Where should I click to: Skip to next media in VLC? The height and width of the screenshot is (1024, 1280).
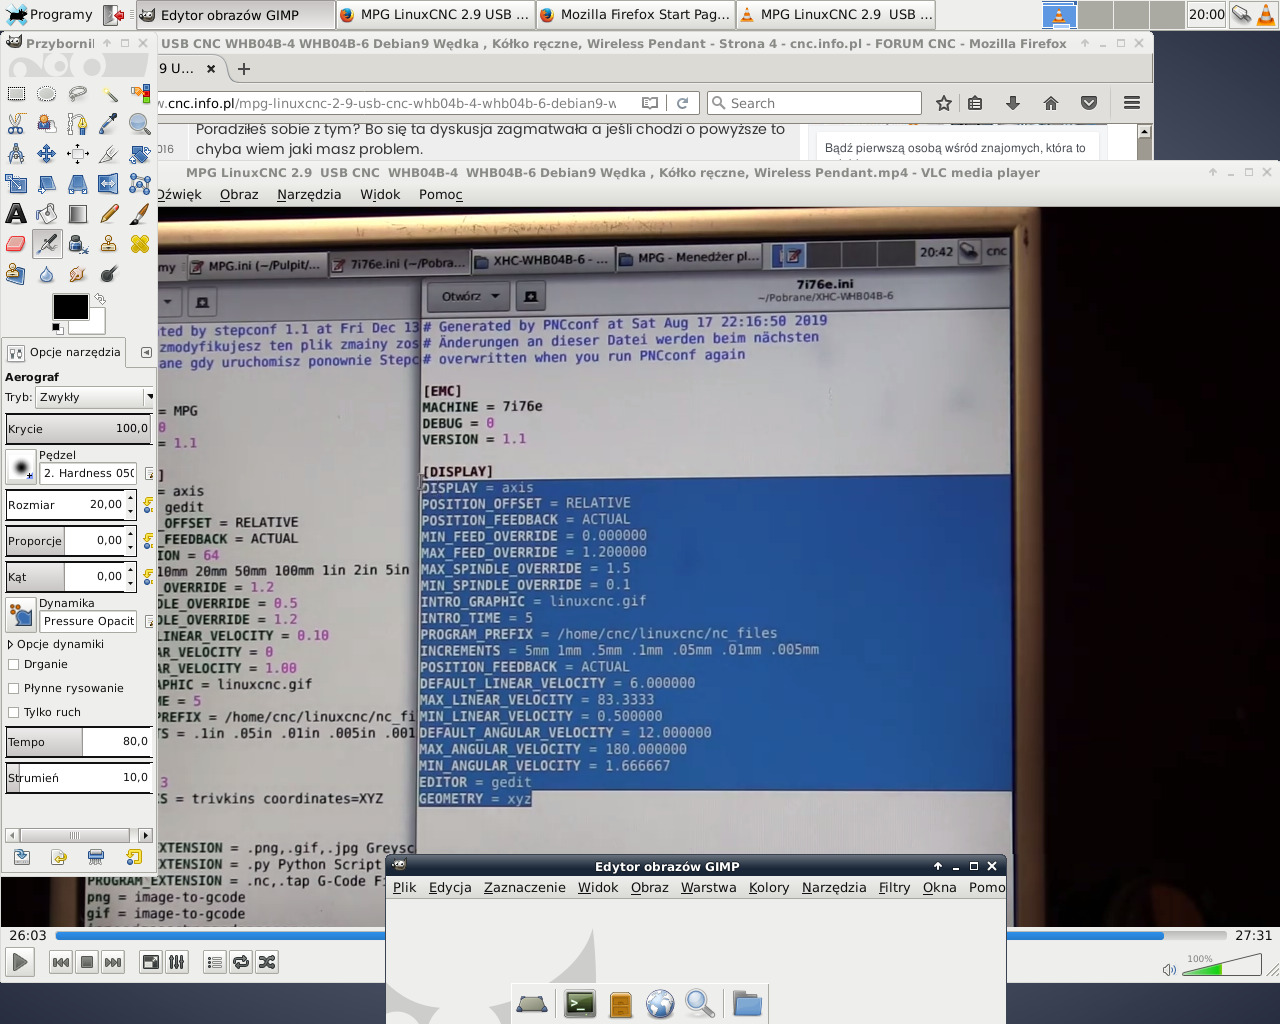113,962
